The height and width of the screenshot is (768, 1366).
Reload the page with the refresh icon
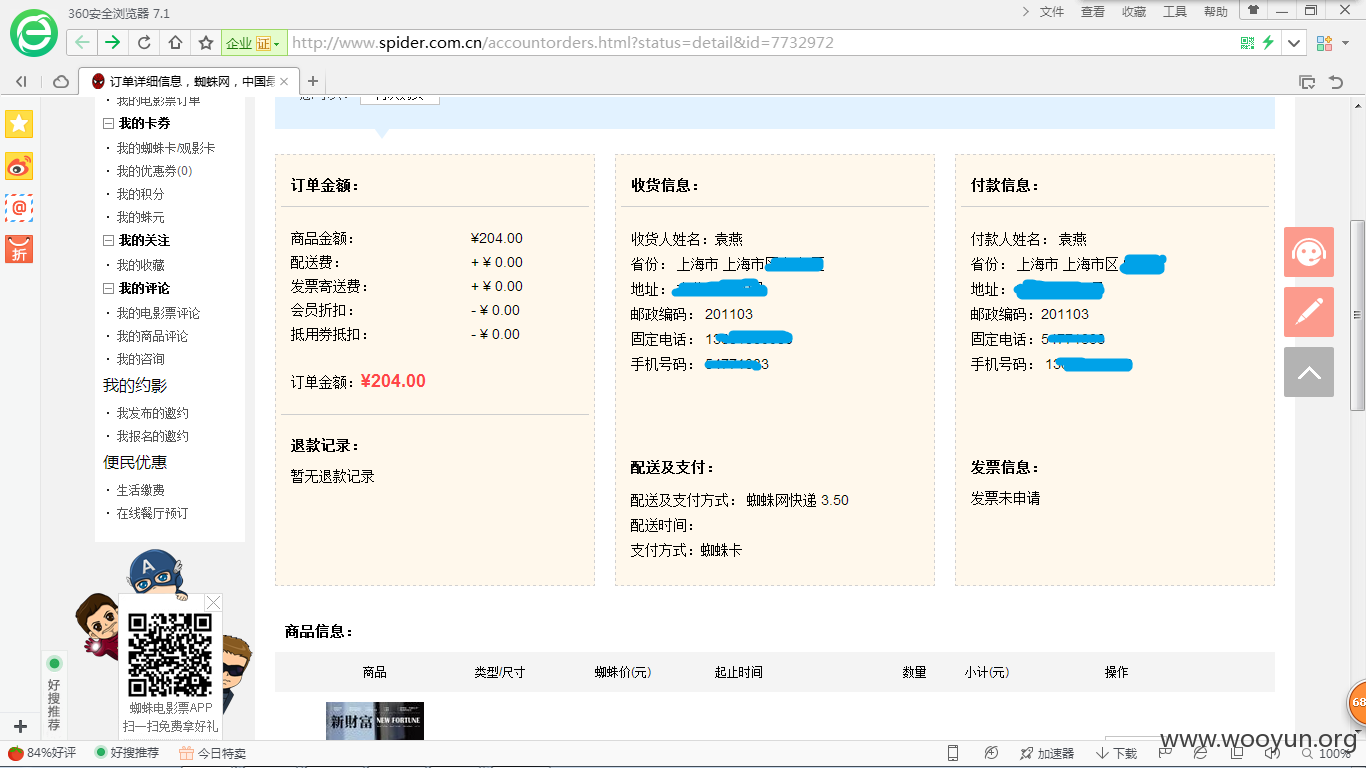click(x=144, y=42)
